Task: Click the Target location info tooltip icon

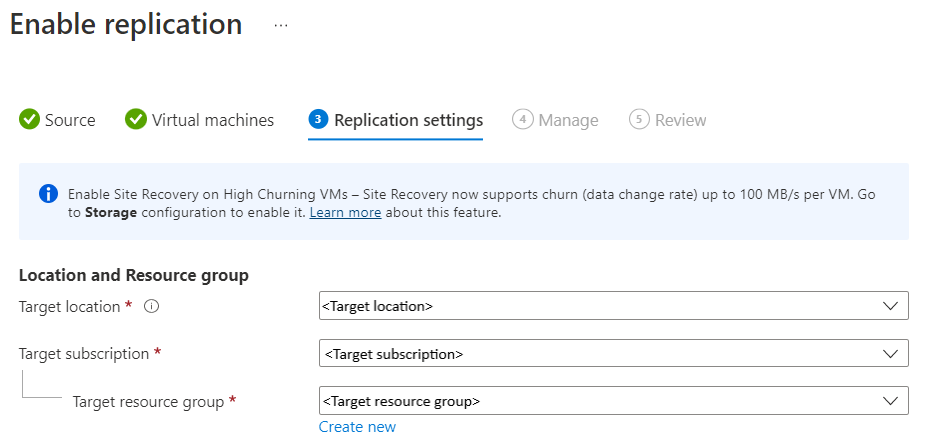Action: coord(152,307)
